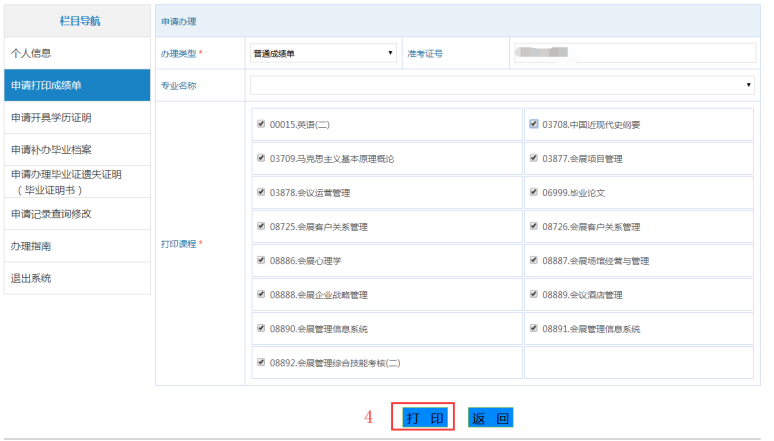774x441 pixels.
Task: Expand the 专业名称 dropdown list
Action: pyautogui.click(x=502, y=86)
